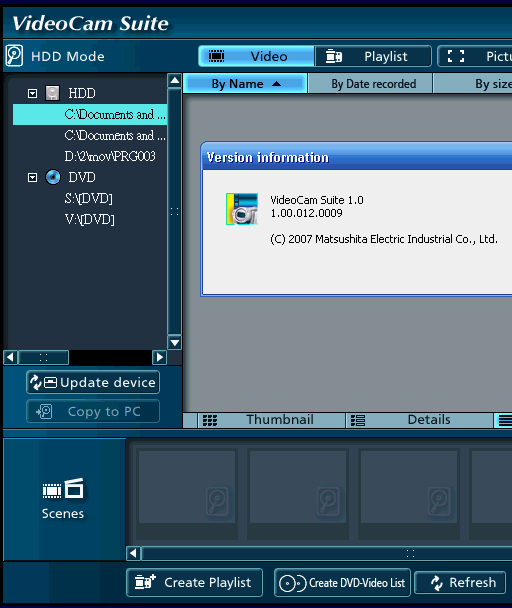Screen dimensions: 512x608
Task: Open the Video tab
Action: 256,56
